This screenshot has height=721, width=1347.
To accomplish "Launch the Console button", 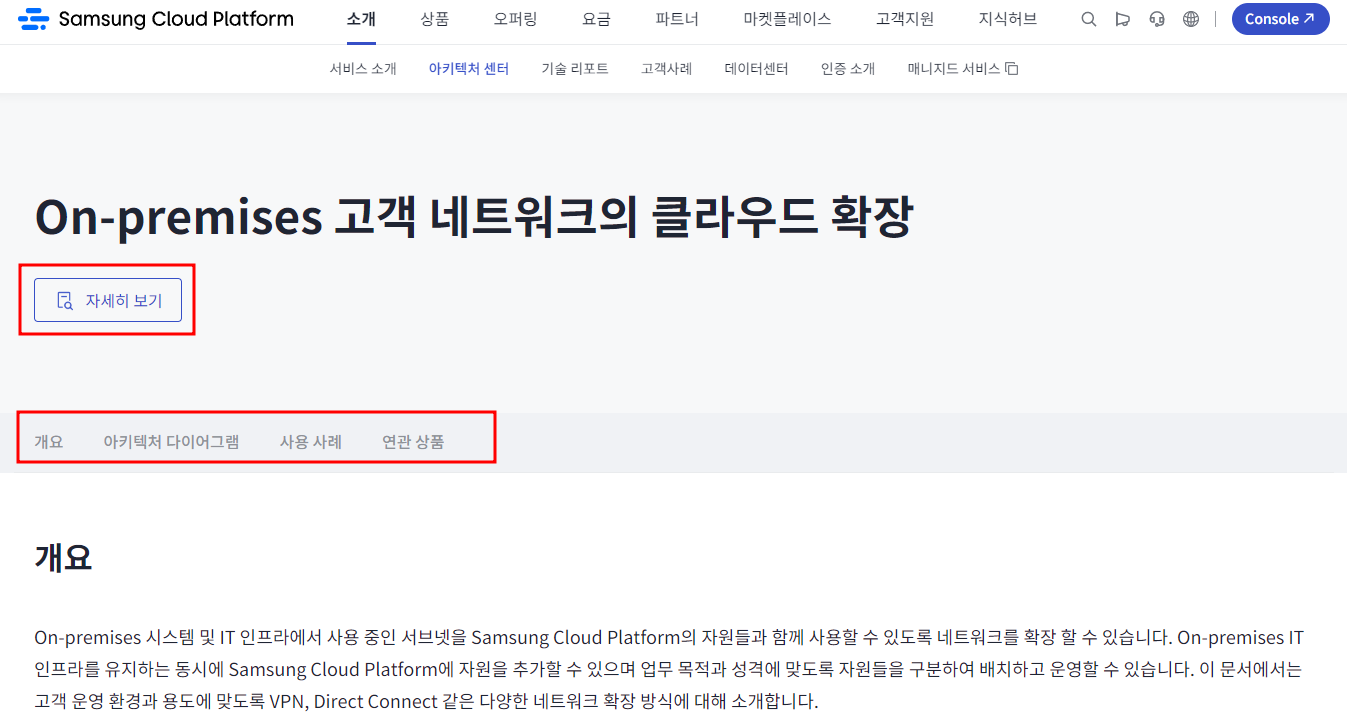I will 1280,19.
